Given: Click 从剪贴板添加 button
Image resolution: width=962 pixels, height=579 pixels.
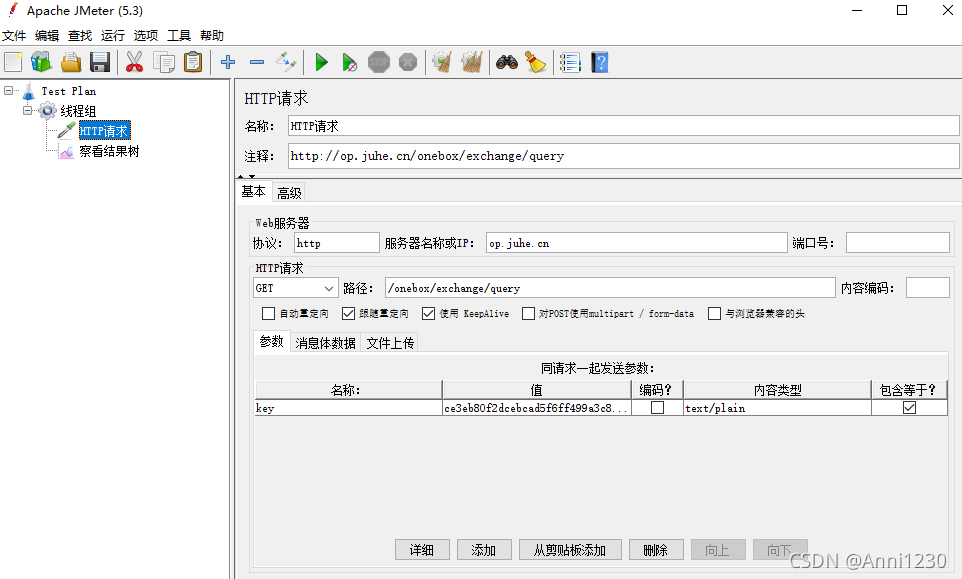Looking at the screenshot, I should coord(570,550).
